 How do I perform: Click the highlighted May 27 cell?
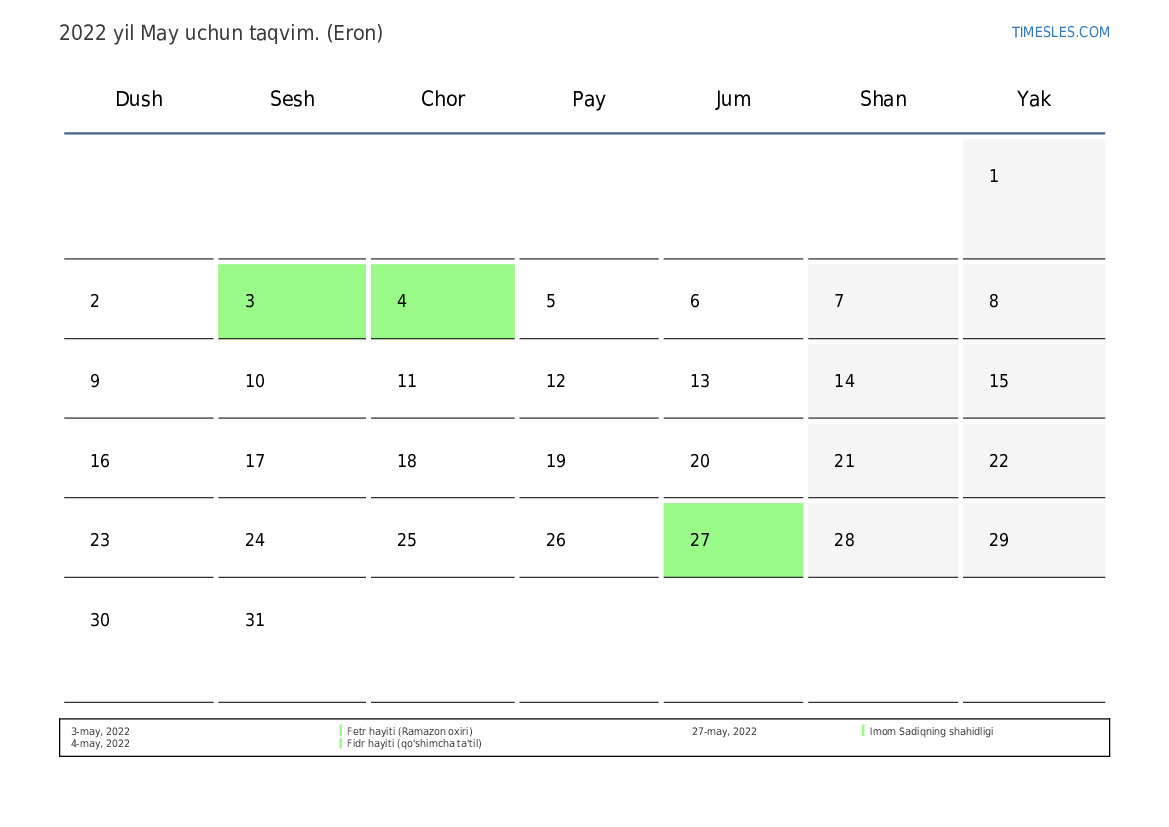click(x=733, y=540)
